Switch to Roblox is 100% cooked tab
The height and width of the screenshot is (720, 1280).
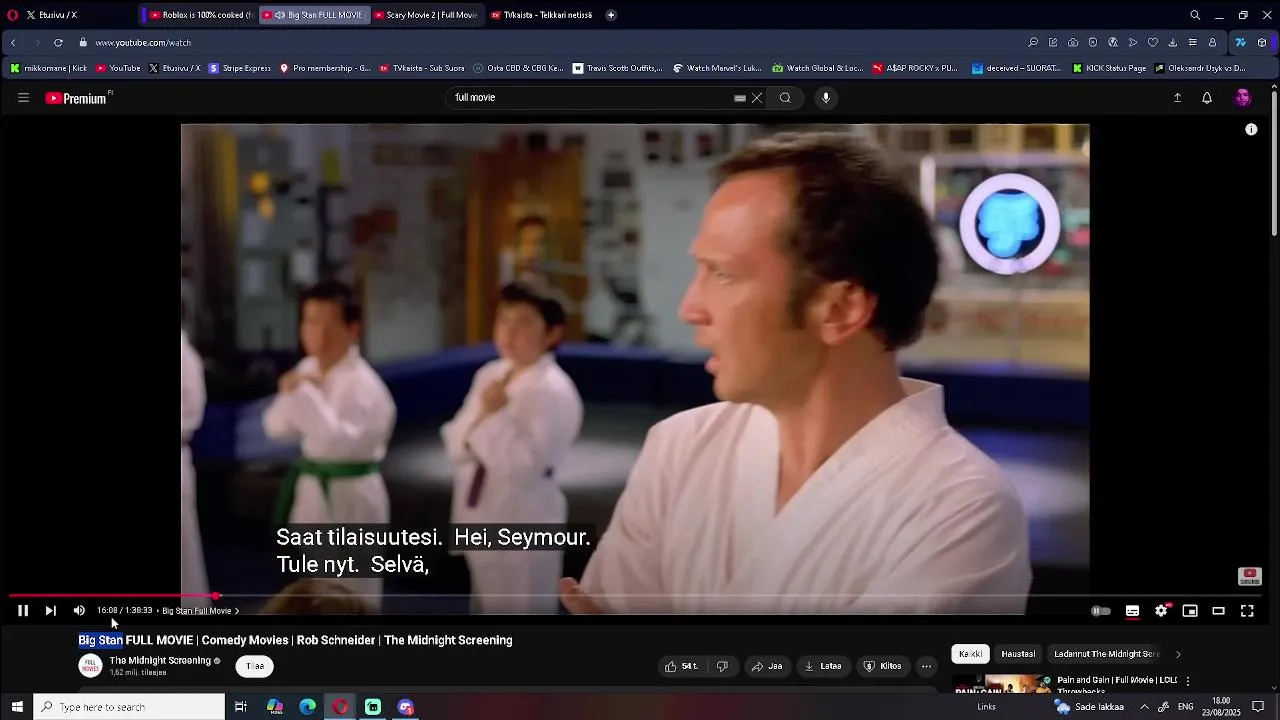pos(200,15)
